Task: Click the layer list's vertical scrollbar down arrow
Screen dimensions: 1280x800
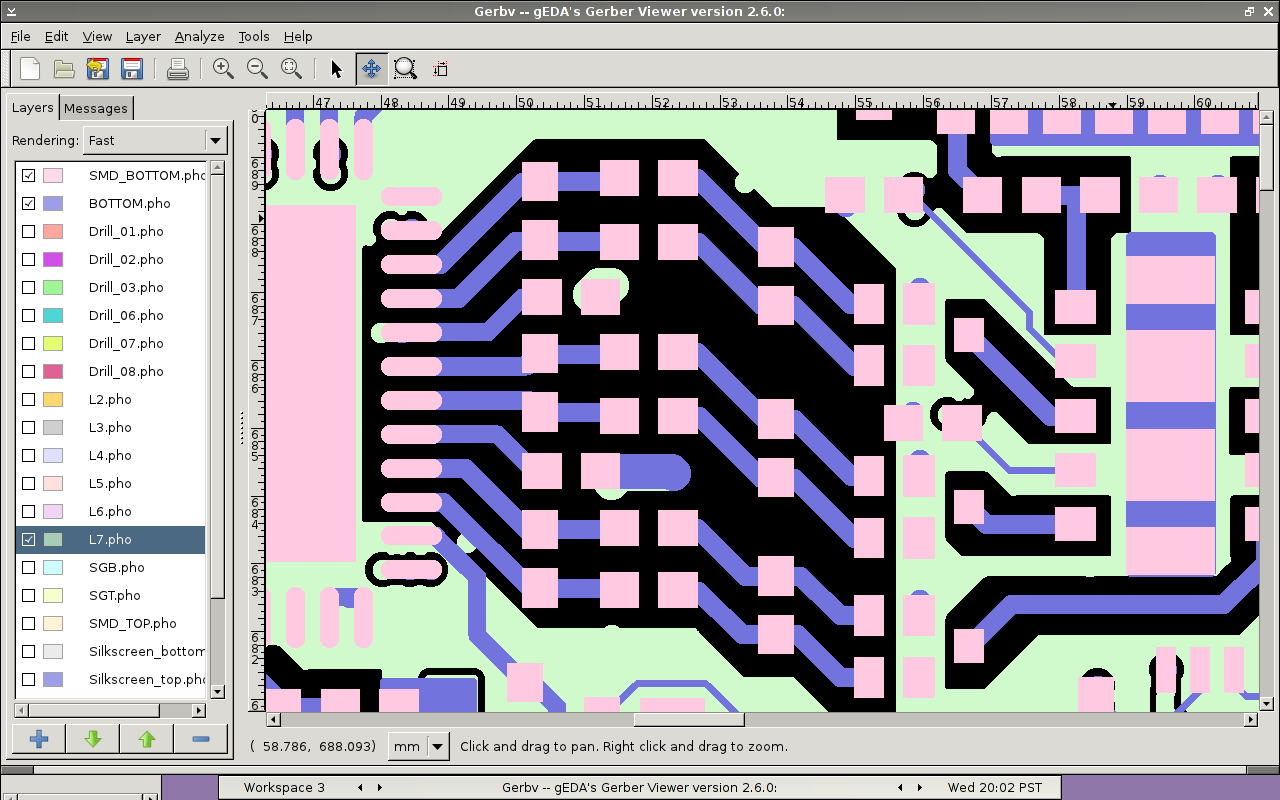Action: coord(217,691)
